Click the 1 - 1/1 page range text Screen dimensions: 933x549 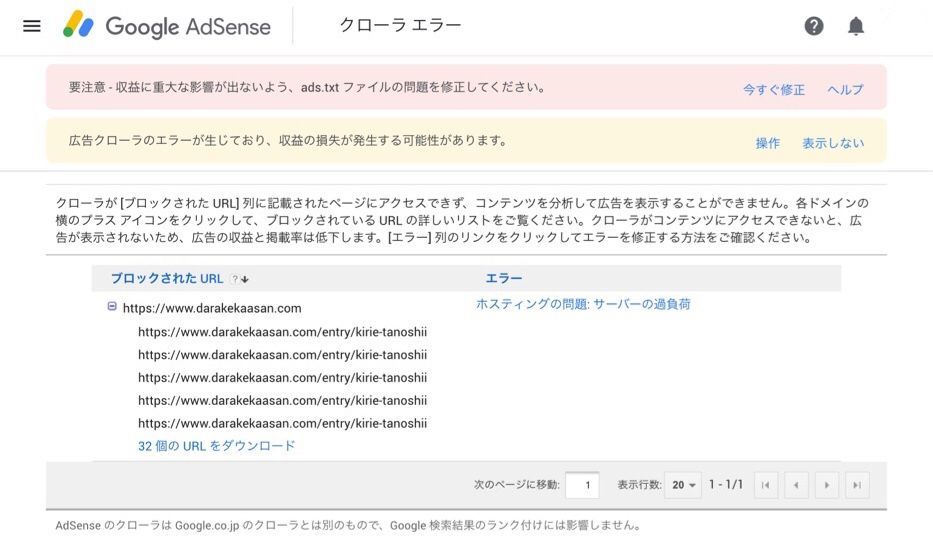pyautogui.click(x=725, y=484)
